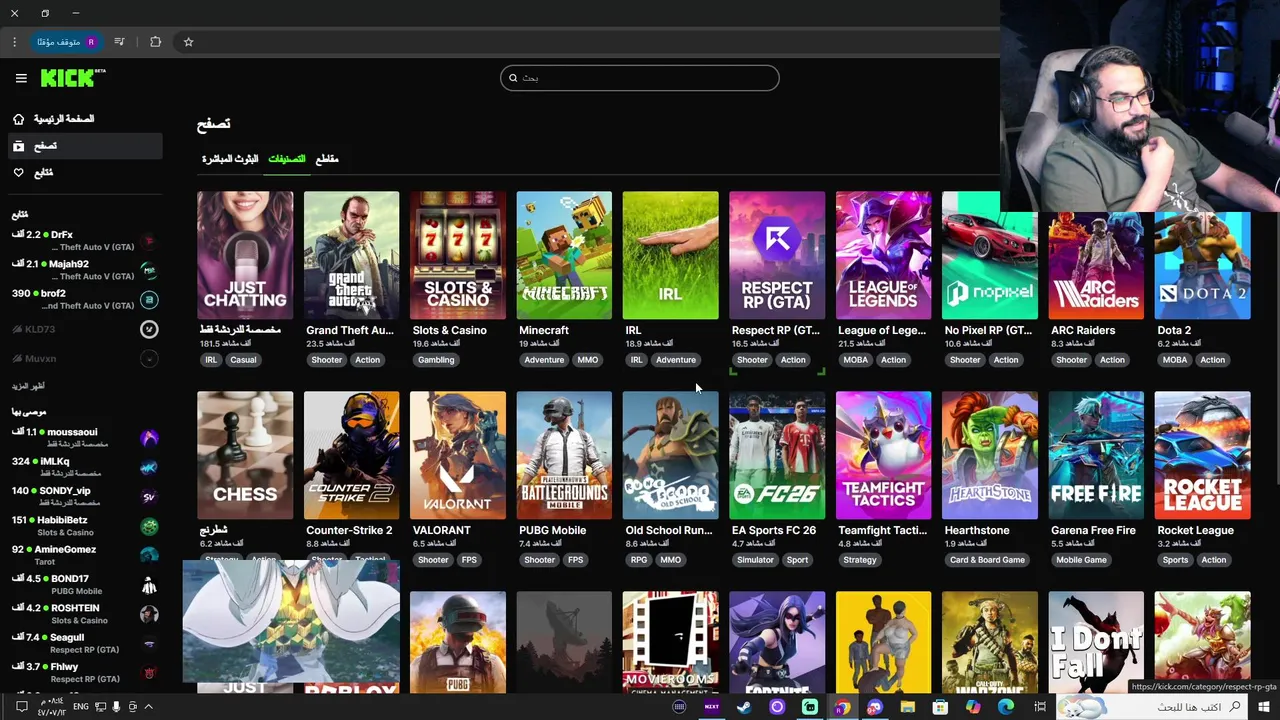
Task: Open the League of Legends category cover
Action: (x=883, y=255)
